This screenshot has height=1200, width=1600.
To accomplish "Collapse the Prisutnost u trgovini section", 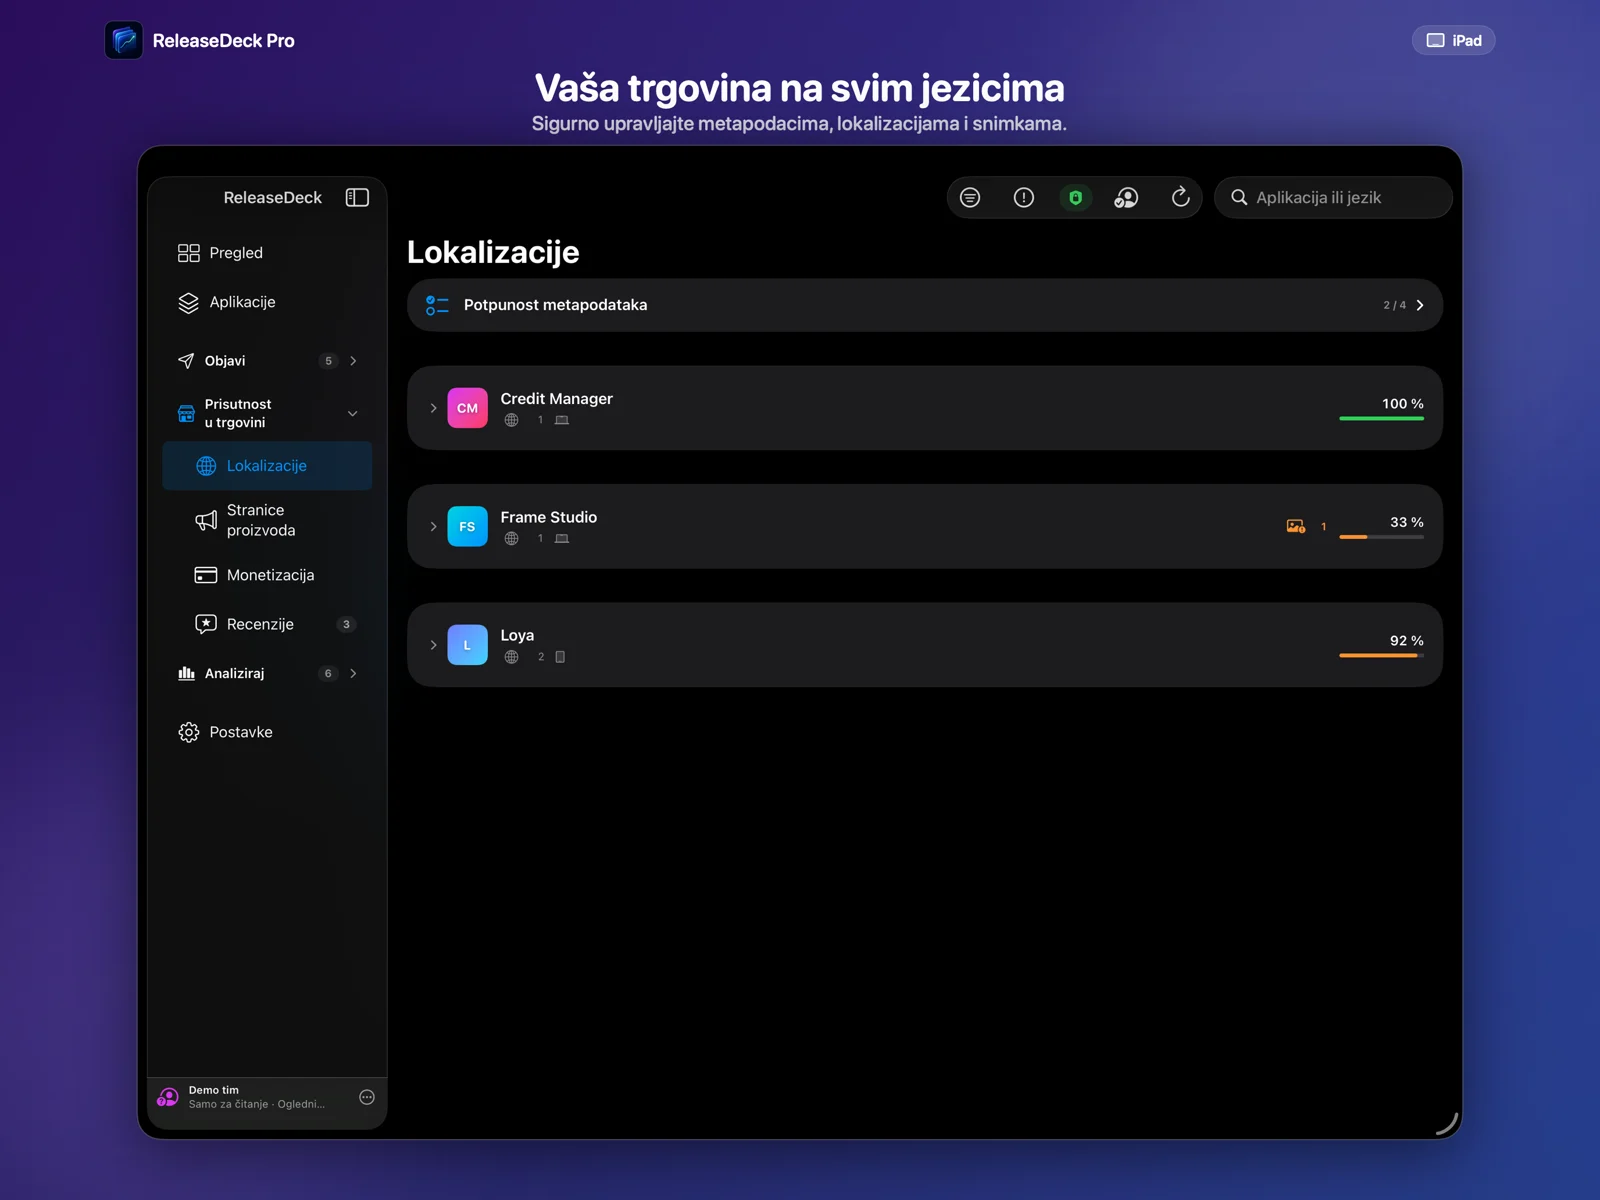I will coord(352,413).
